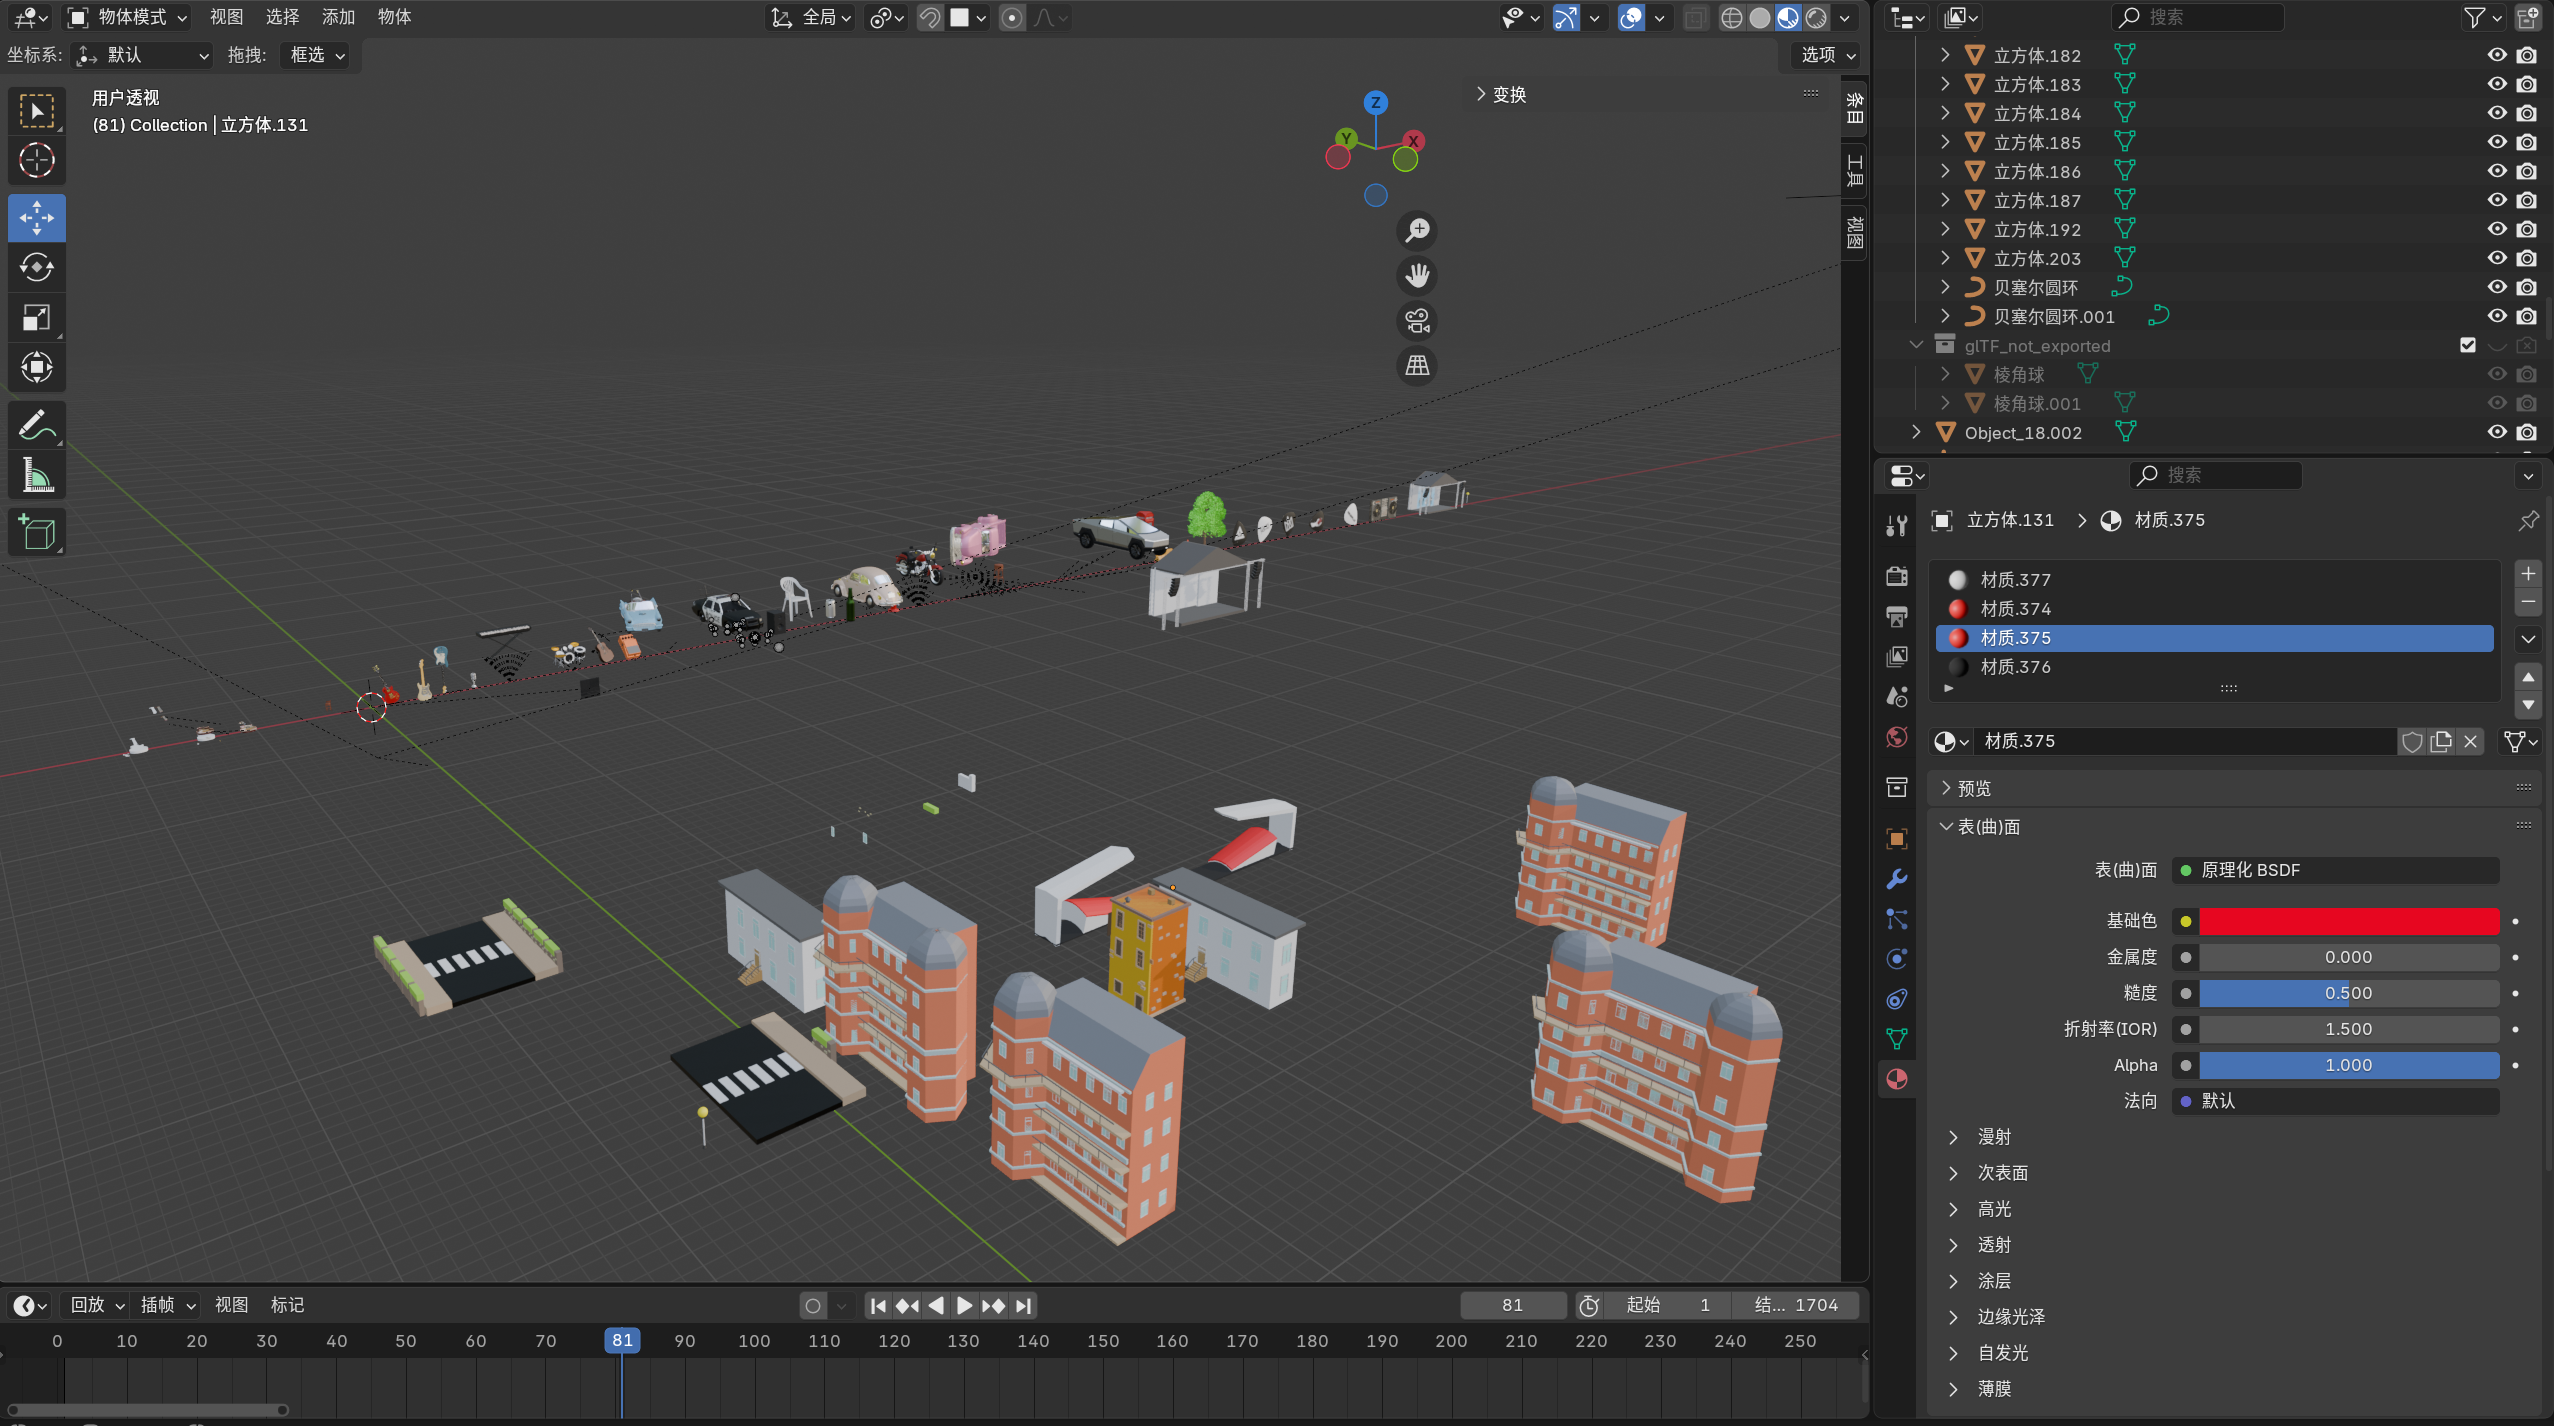The image size is (2554, 1426).
Task: Activate the Rotate tool
Action: click(x=37, y=268)
